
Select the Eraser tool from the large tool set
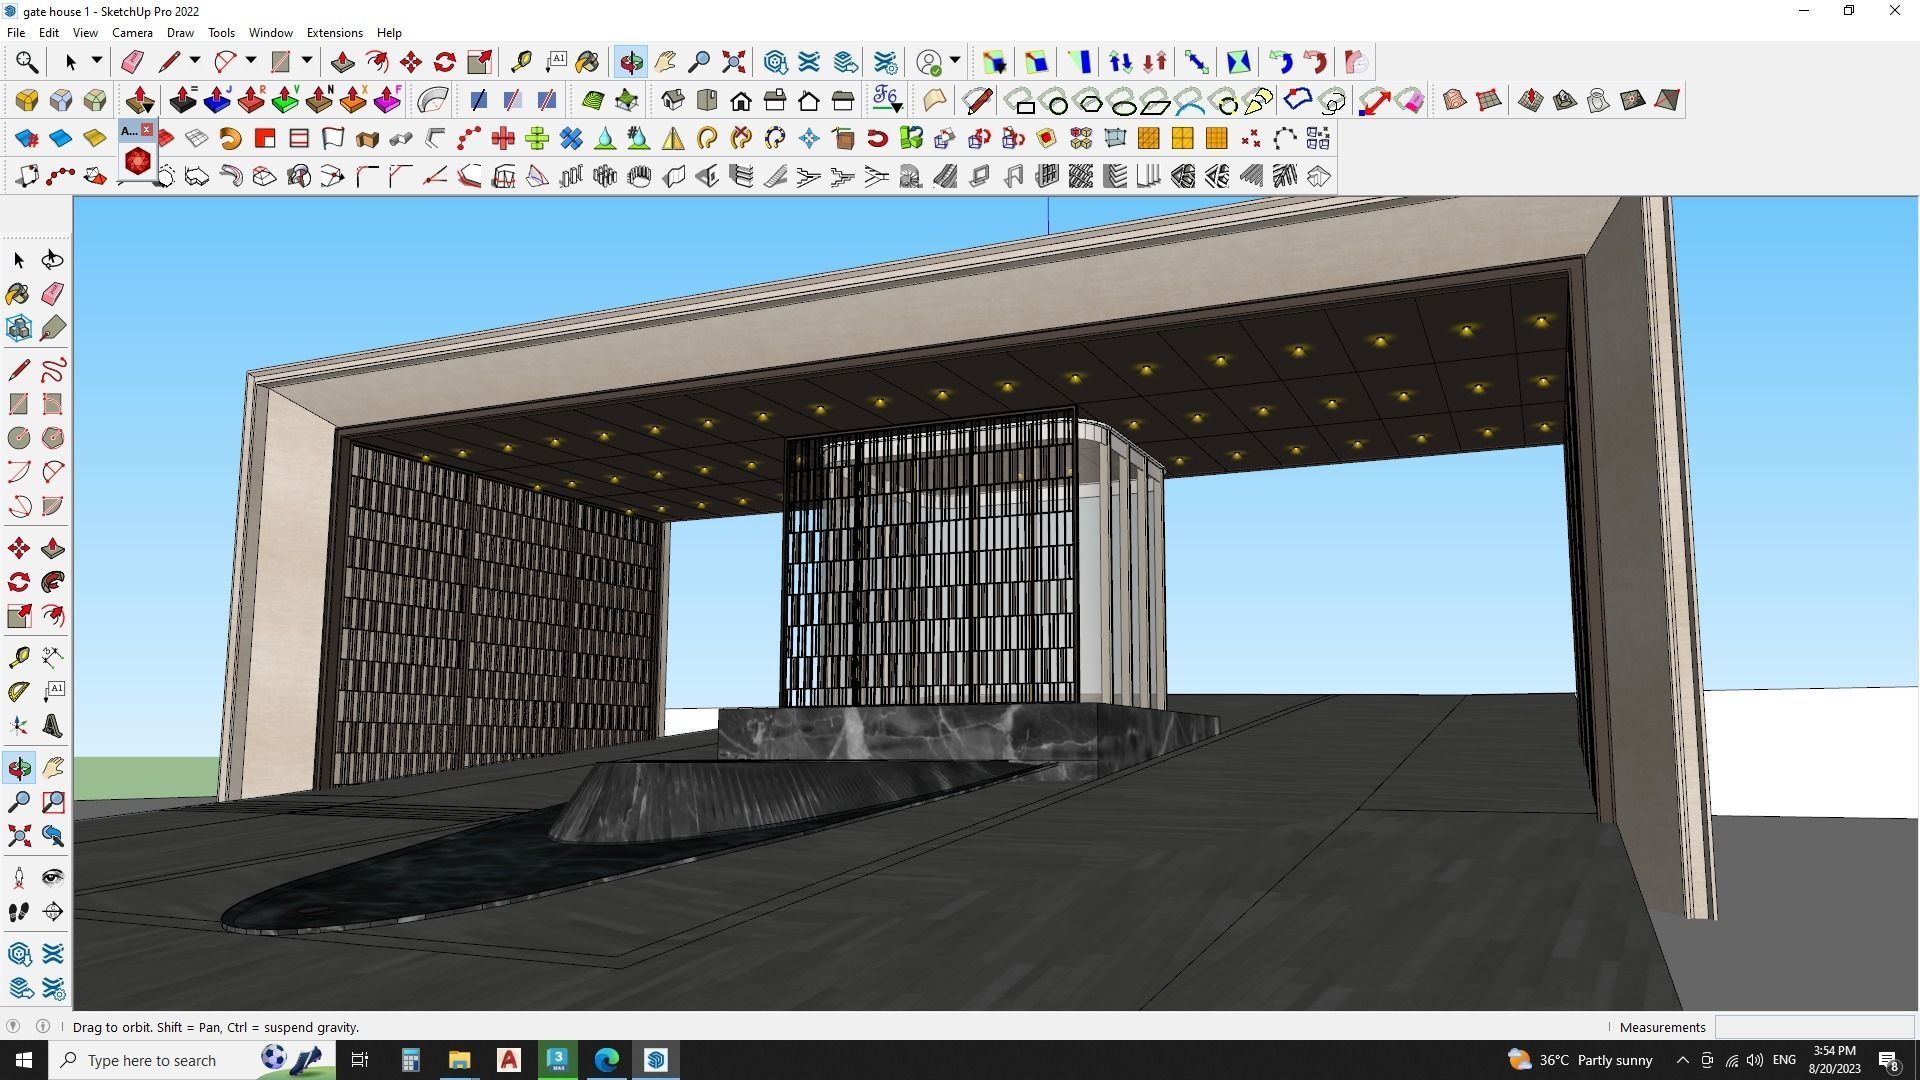(x=52, y=293)
